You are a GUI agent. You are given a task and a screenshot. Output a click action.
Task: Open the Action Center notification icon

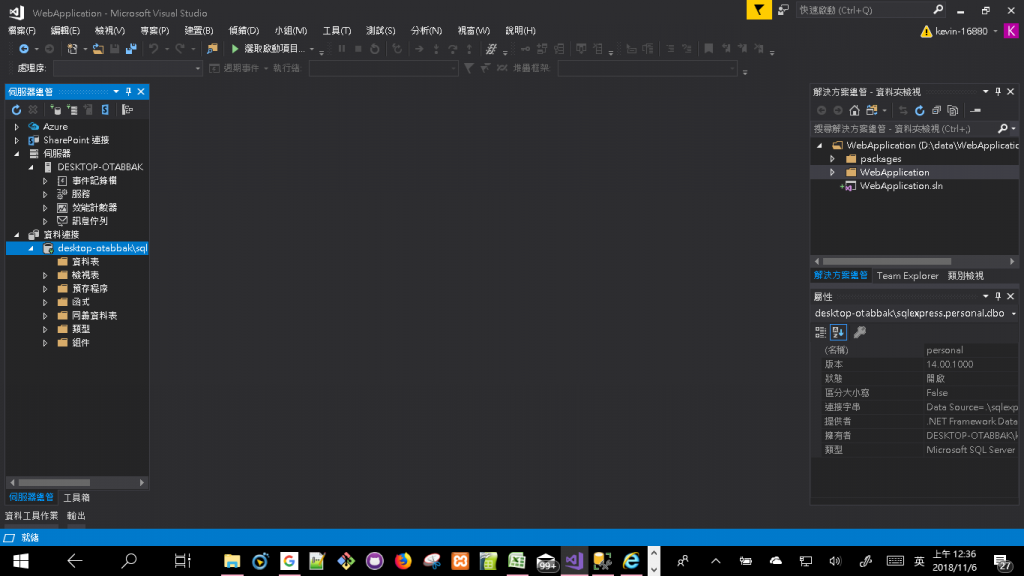pyautogui.click(x=1002, y=561)
